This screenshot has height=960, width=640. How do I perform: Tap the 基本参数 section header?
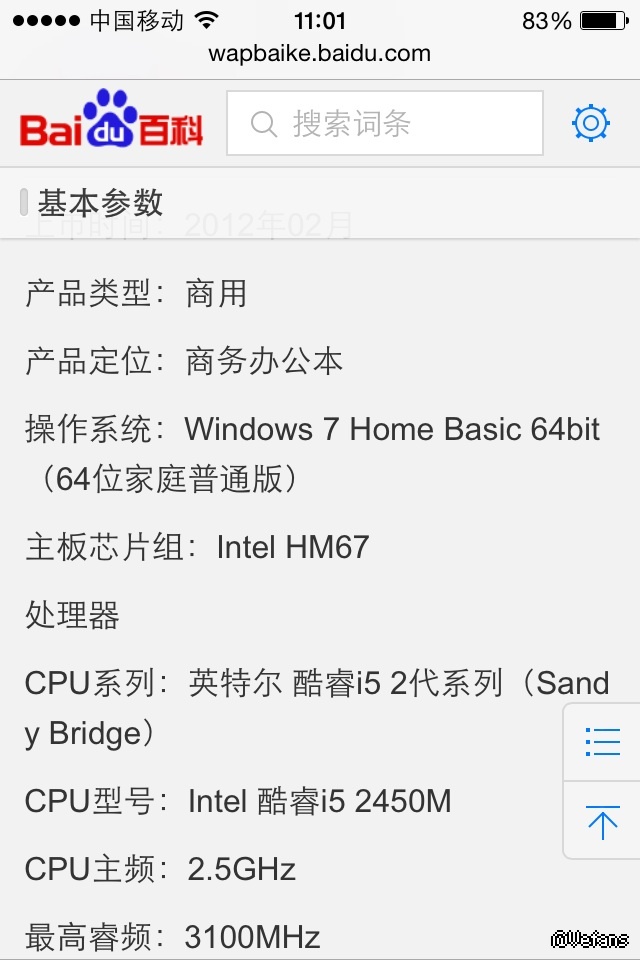[100, 203]
